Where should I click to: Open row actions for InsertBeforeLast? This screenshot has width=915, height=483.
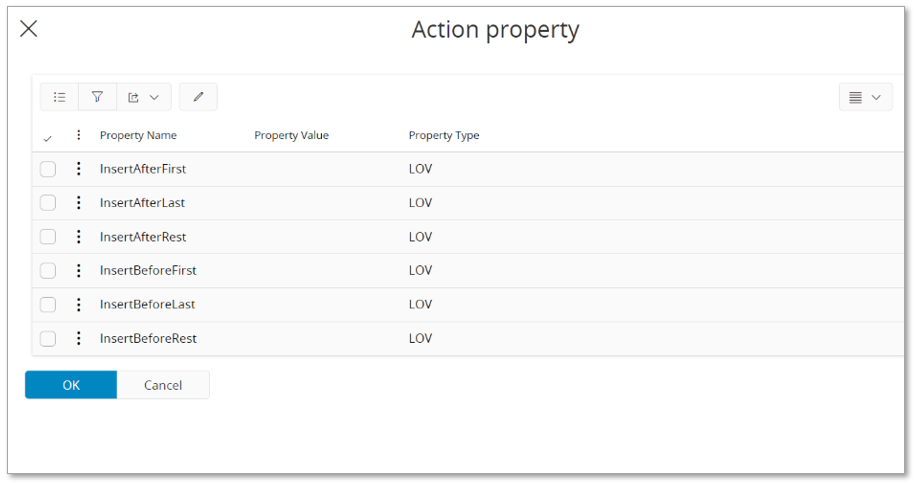click(79, 305)
